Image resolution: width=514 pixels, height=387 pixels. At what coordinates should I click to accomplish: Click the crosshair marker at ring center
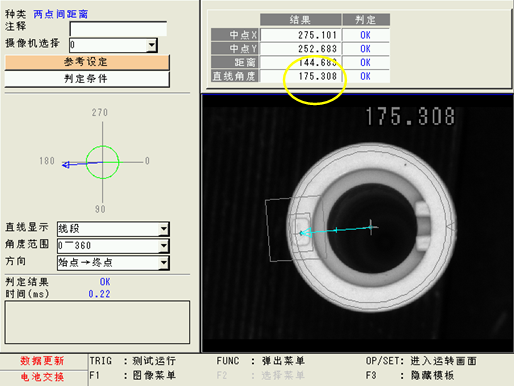[371, 227]
